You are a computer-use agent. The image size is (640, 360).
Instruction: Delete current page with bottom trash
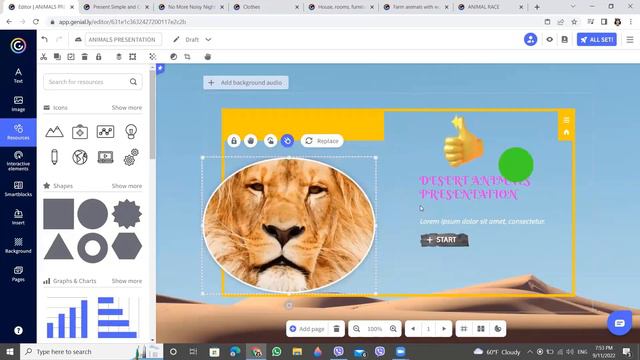point(336,329)
